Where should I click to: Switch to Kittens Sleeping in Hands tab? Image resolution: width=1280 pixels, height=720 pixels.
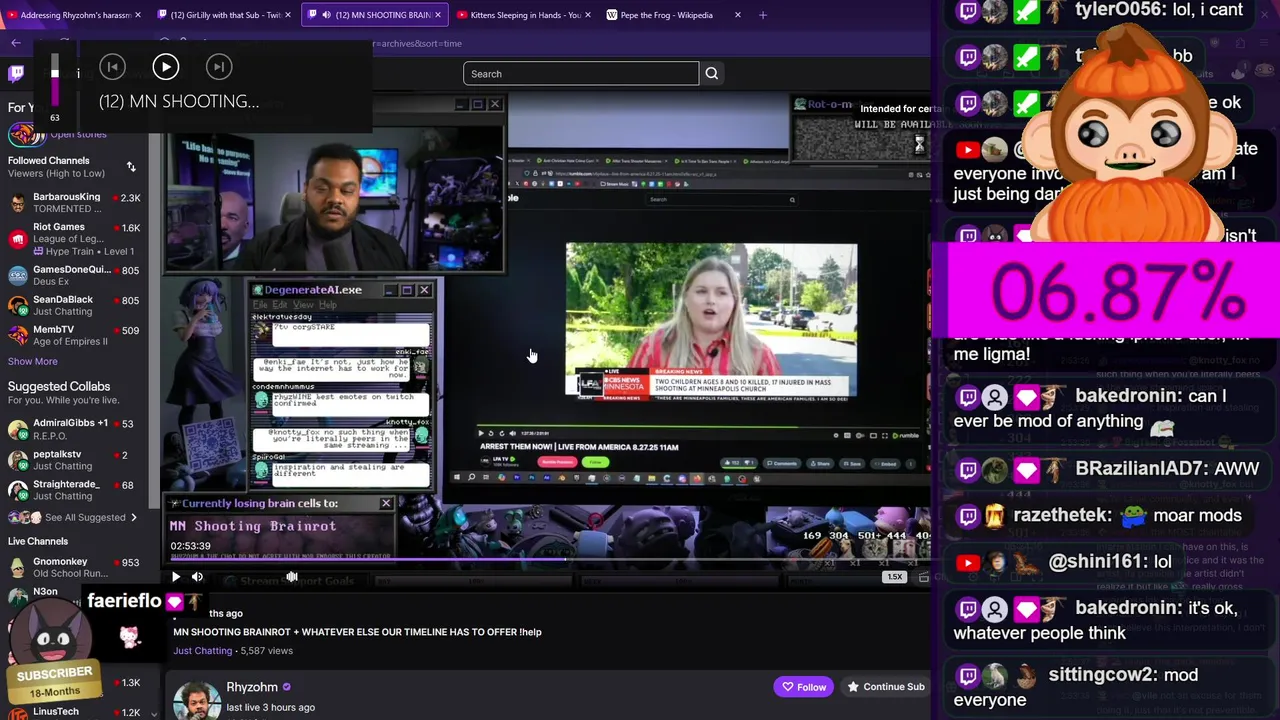click(x=524, y=15)
